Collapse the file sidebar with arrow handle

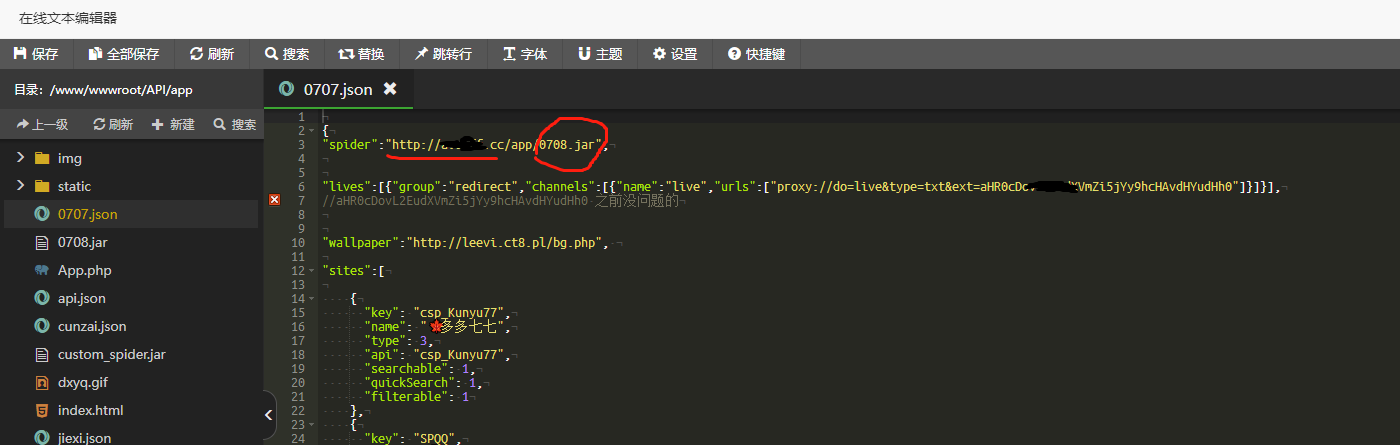[269, 414]
